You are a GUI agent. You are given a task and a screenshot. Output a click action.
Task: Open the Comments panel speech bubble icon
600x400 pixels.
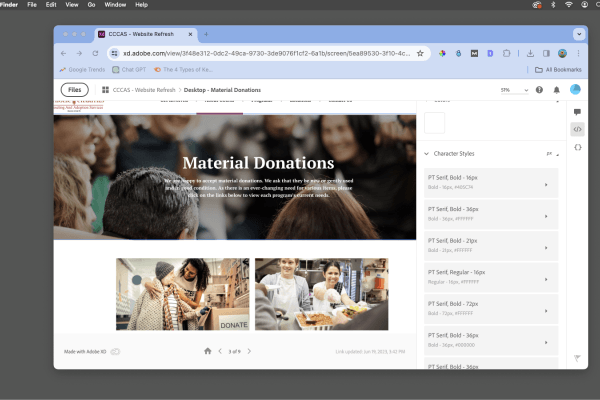[x=577, y=112]
